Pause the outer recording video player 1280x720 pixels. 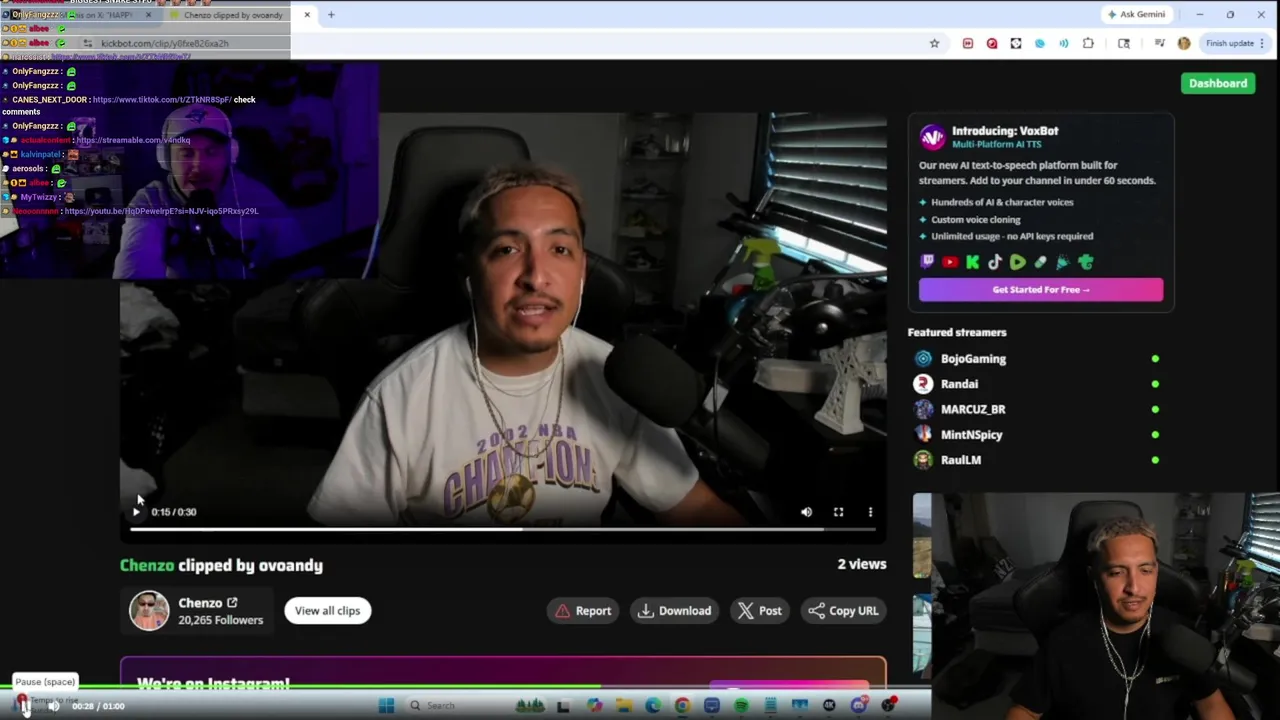click(24, 706)
